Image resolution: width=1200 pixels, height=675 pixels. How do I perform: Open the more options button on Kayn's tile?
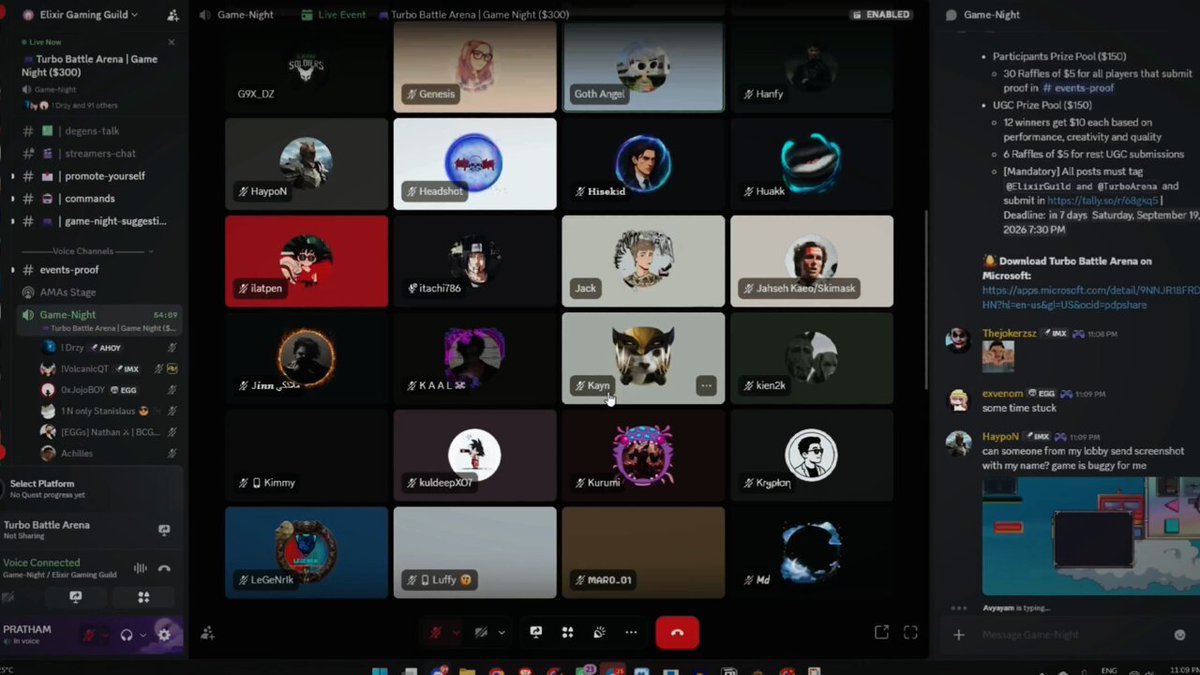706,385
